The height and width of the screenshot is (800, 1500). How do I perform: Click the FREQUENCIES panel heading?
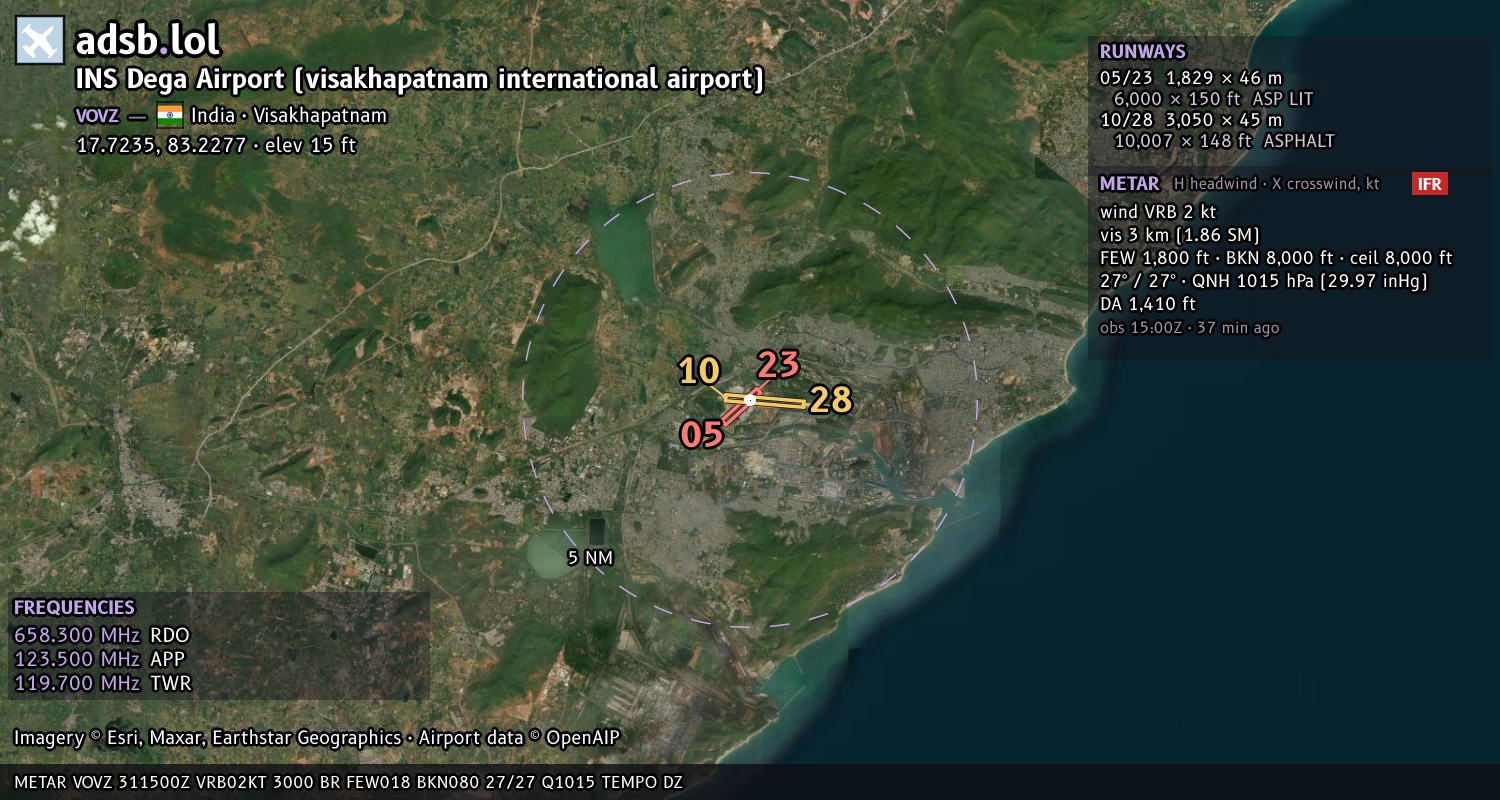click(x=74, y=608)
